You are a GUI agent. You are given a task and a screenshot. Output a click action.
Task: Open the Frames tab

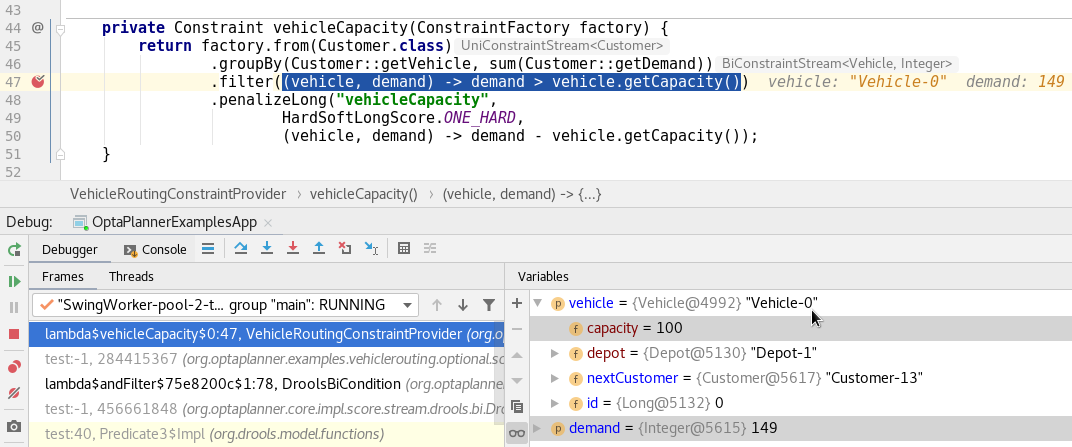(63, 277)
